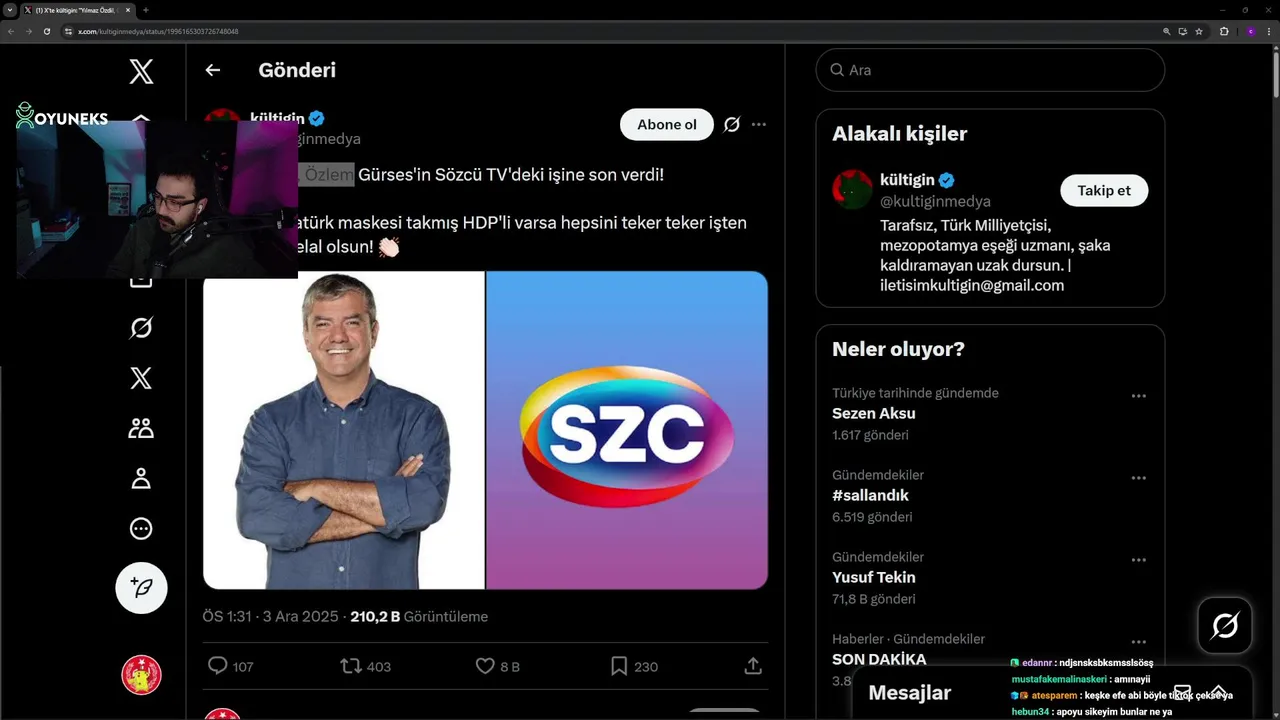Go back using the arrow beside Gönderi
This screenshot has height=720, width=1280.
[x=212, y=70]
